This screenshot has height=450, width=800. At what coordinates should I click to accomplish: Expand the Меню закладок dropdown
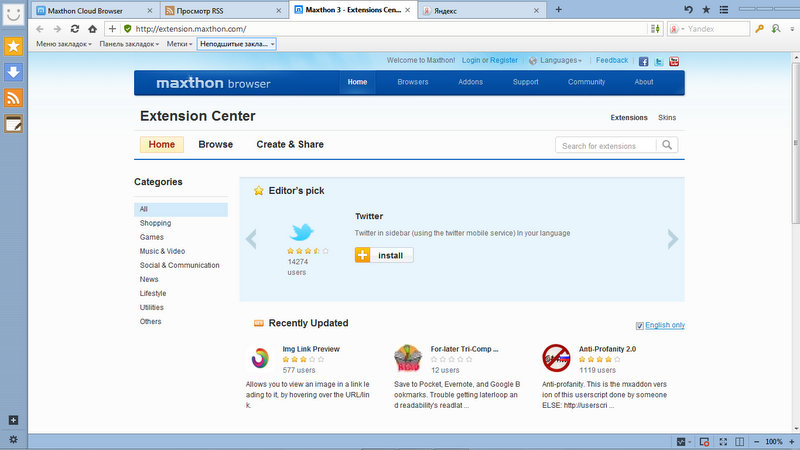pos(64,44)
